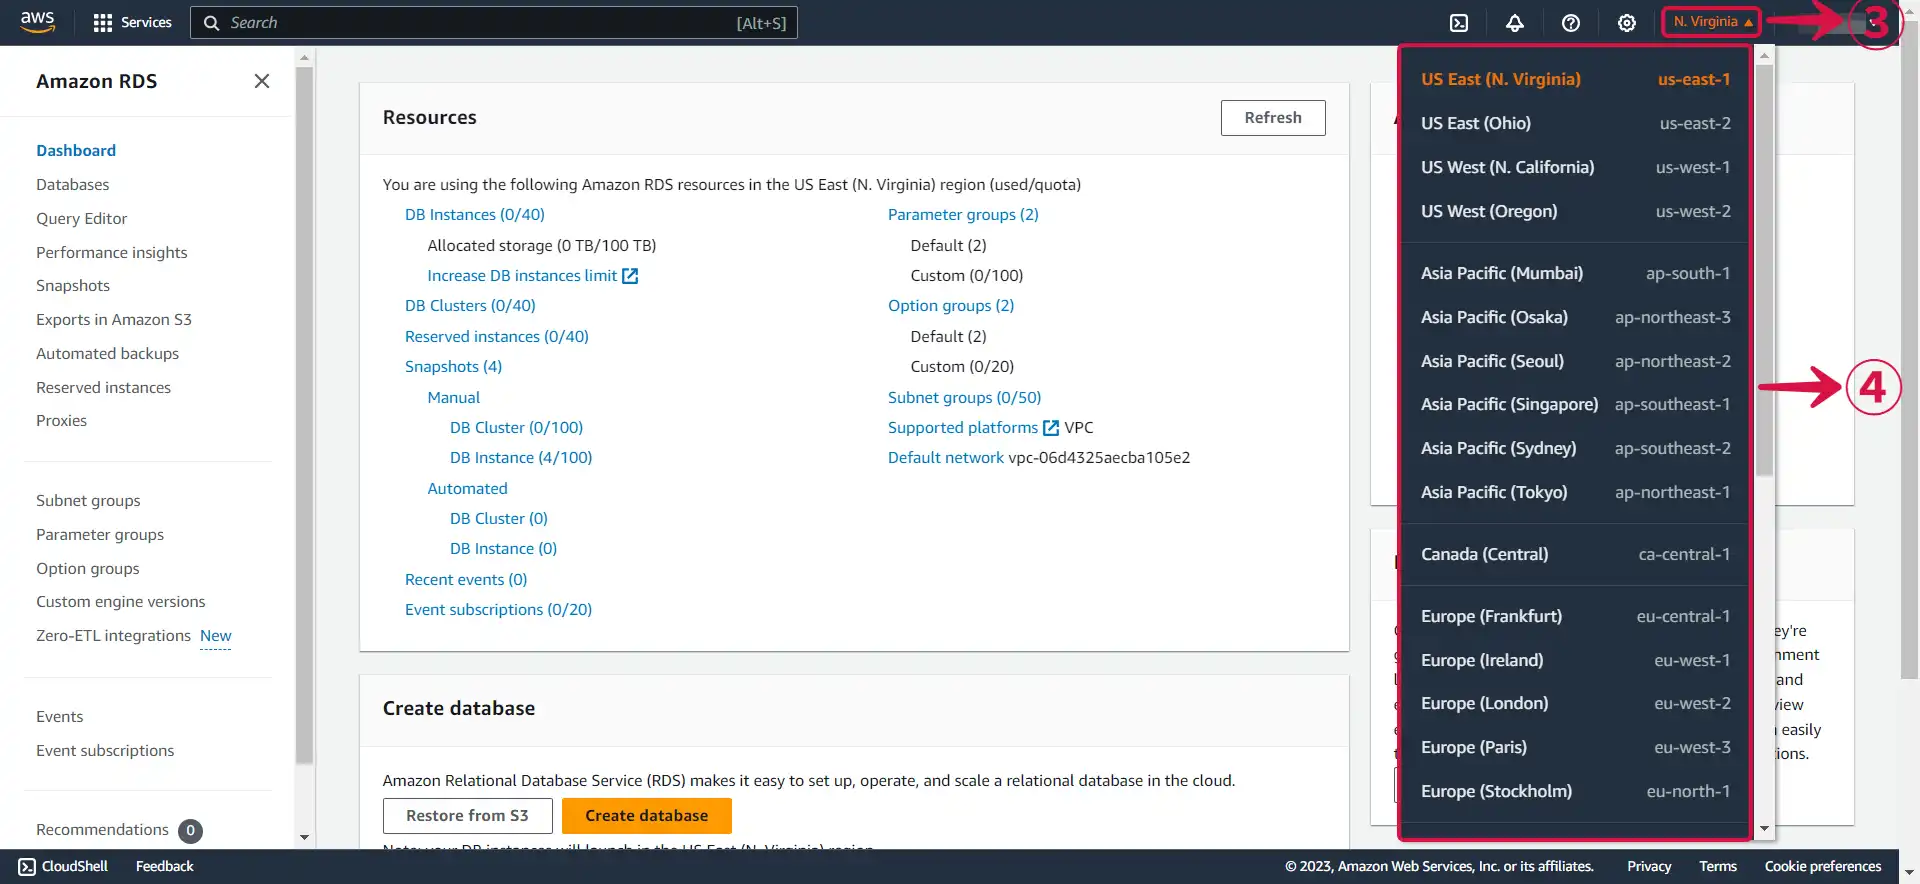Open Proxies in sidebar
Viewport: 1920px width, 884px height.
click(62, 421)
